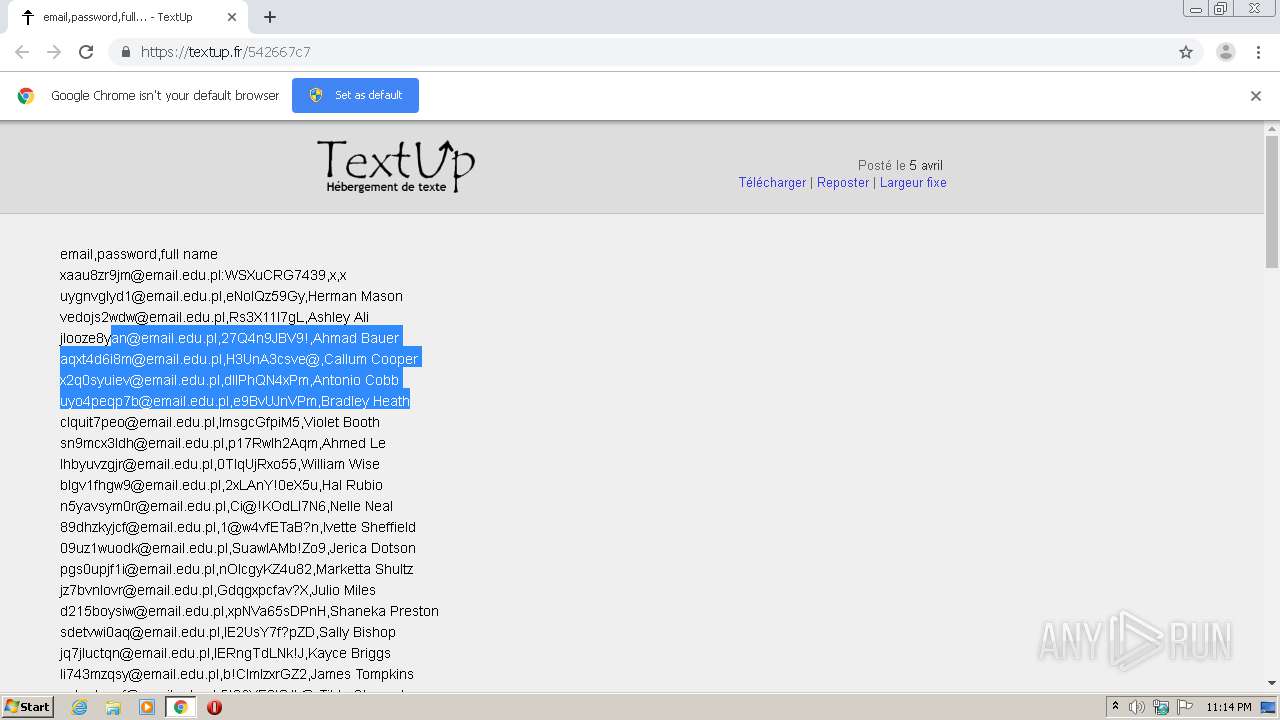Click the Kayce Briggs line

pyautogui.click(x=225, y=653)
